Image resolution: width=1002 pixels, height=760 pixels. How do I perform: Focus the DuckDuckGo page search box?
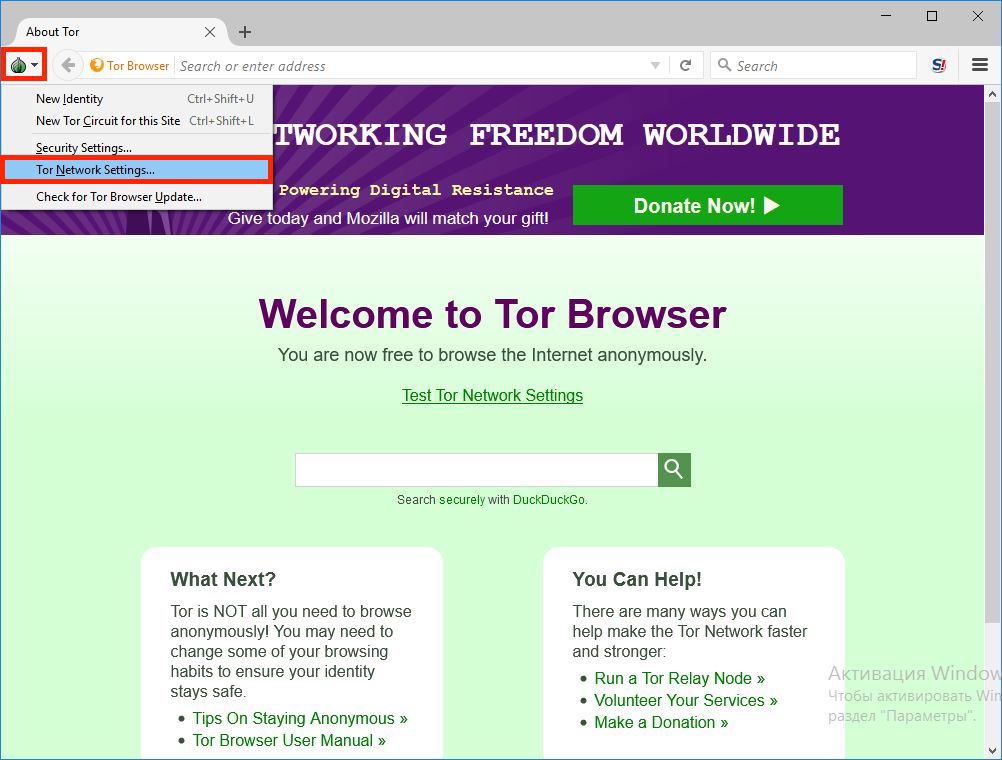[x=477, y=470]
